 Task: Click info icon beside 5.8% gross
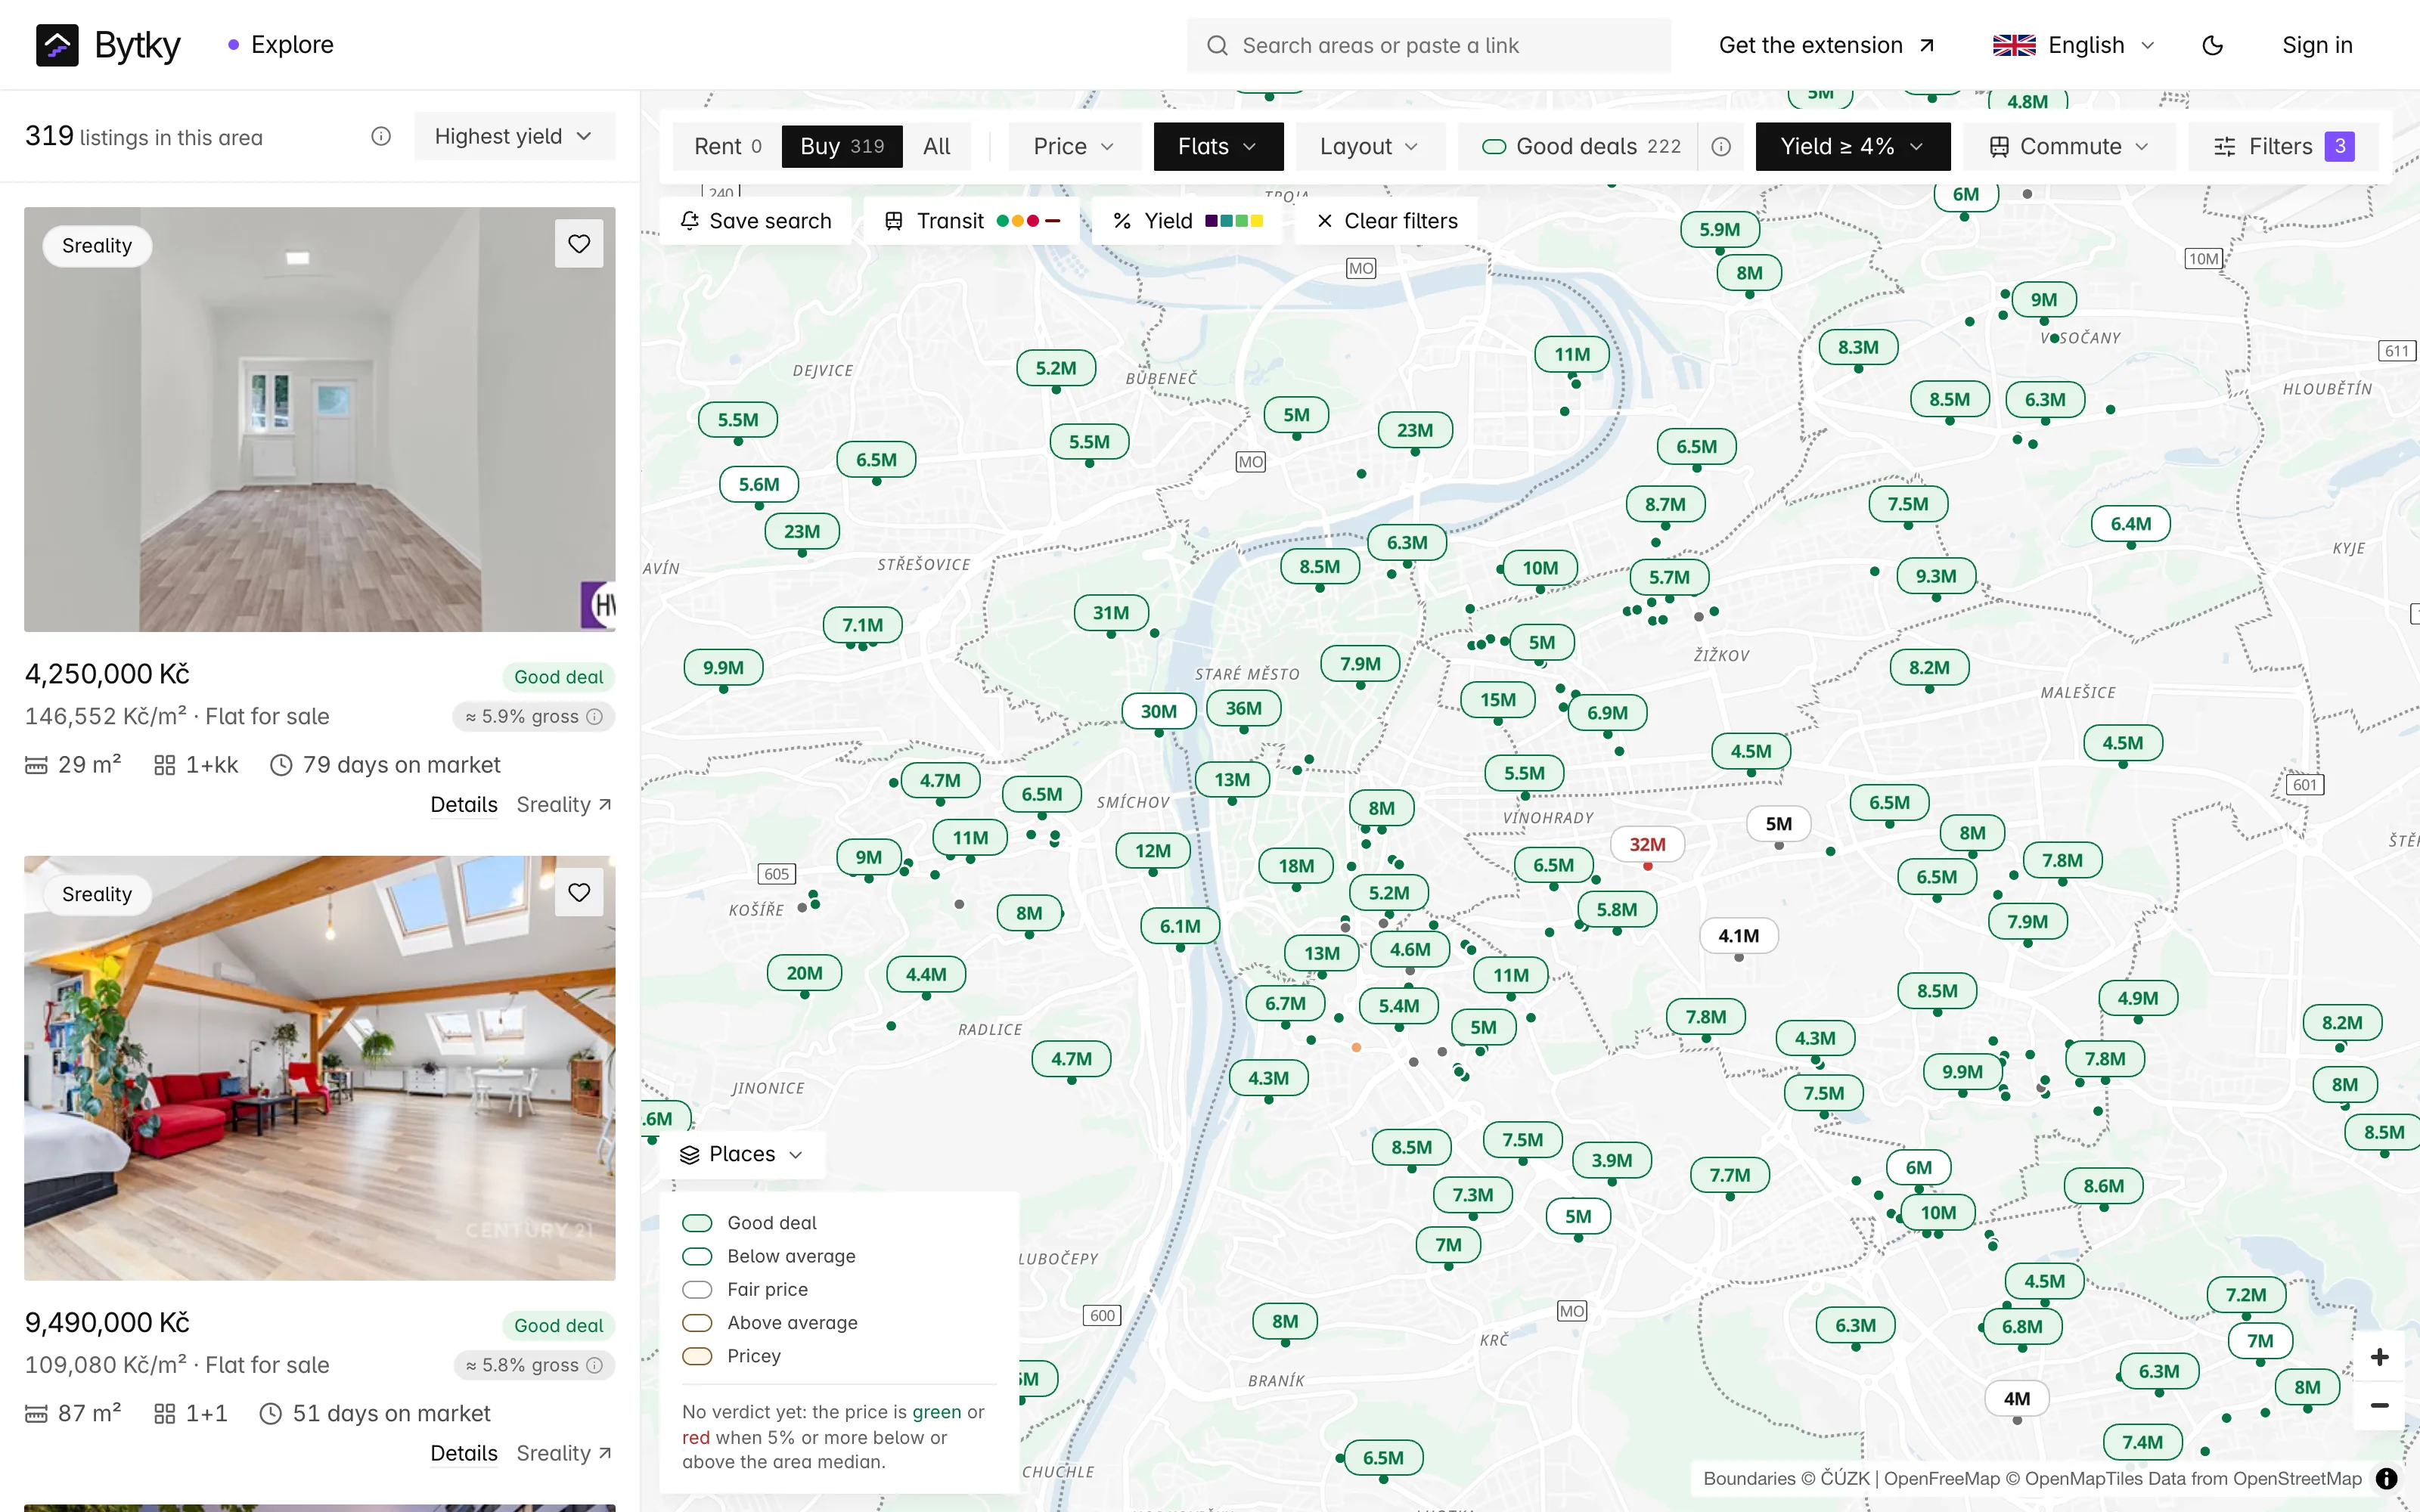595,1365
